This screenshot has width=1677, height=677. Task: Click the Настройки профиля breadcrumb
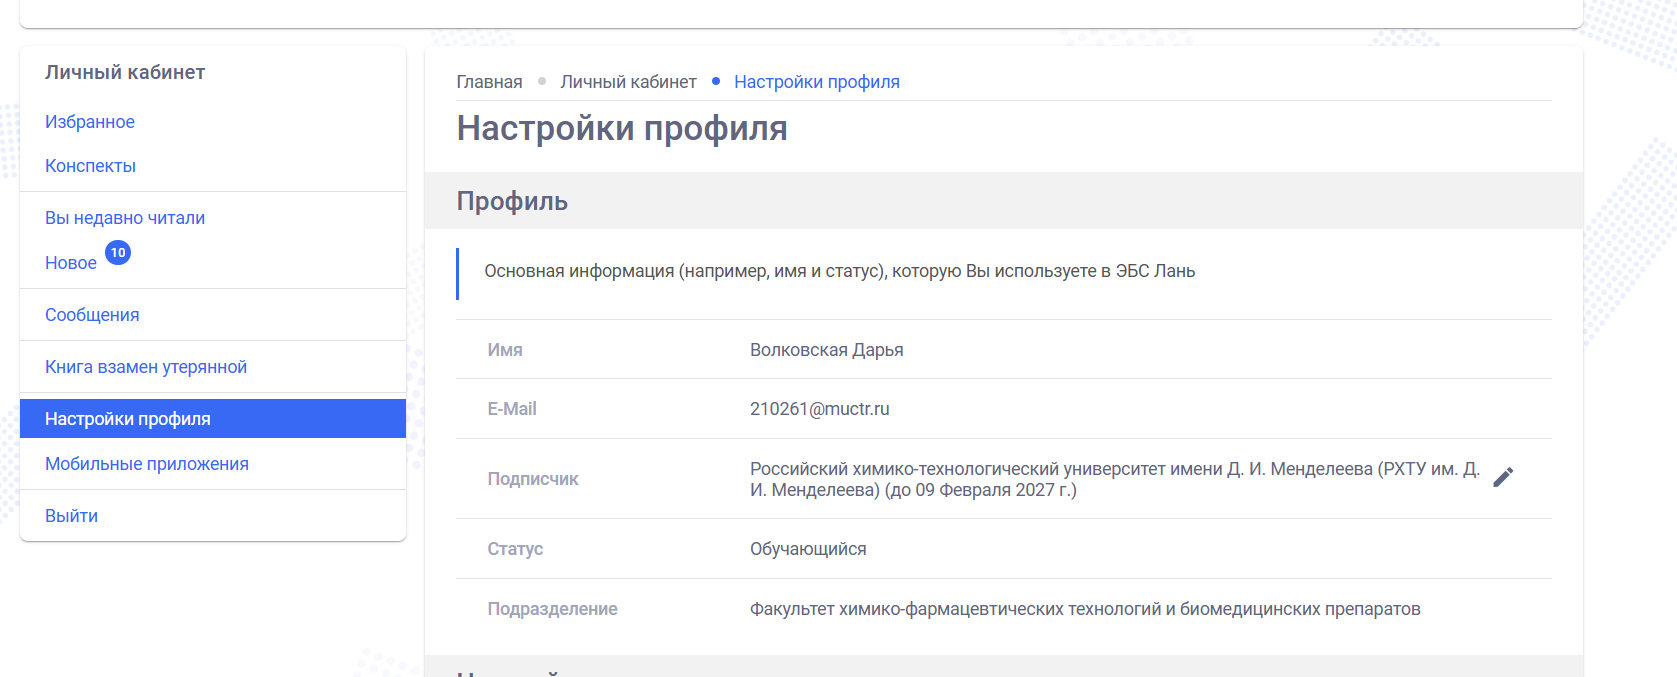817,82
